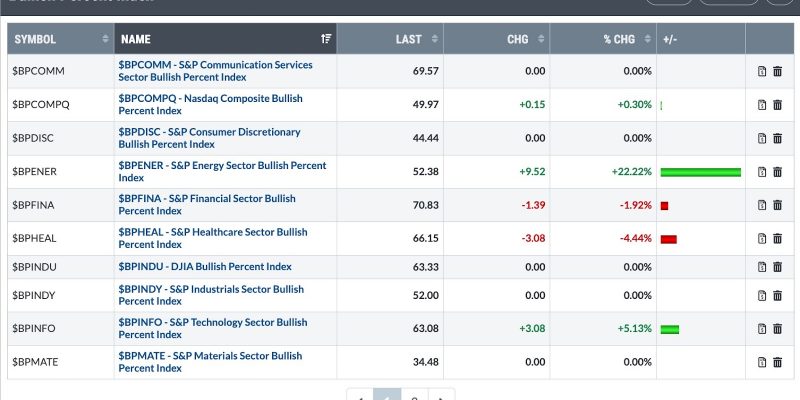Screen dimensions: 800x400
Task: Click the 70.83 last value
Action: [426, 205]
